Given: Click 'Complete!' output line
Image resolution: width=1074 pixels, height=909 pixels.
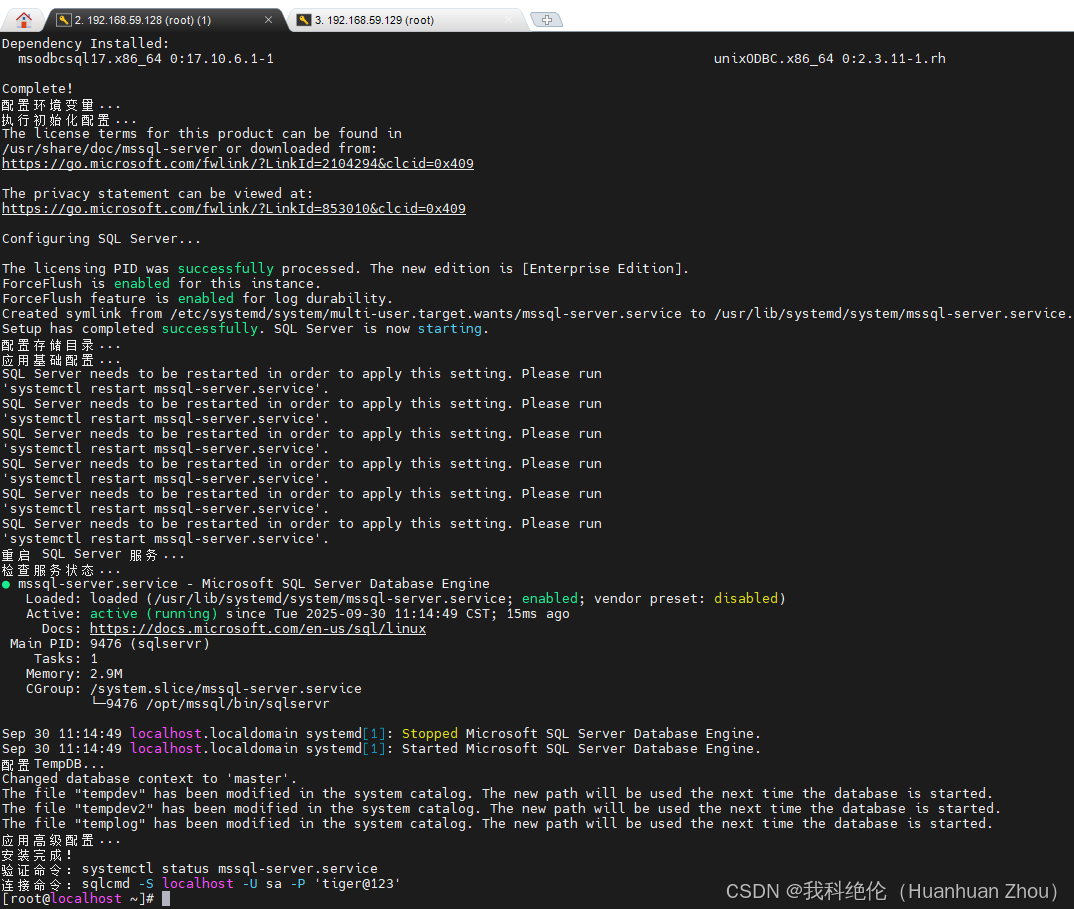Looking at the screenshot, I should point(37,88).
